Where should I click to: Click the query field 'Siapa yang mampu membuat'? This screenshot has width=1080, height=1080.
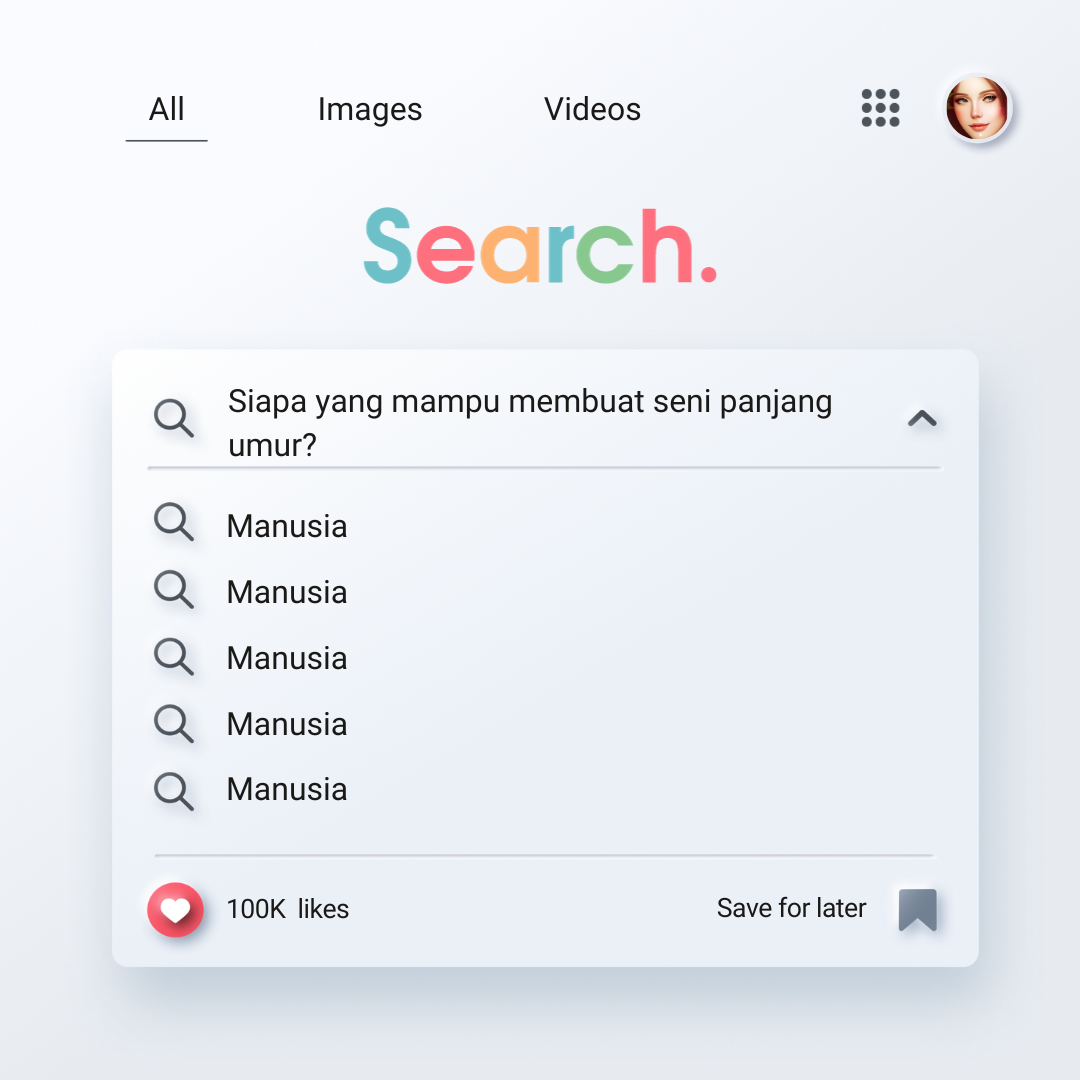(530, 422)
